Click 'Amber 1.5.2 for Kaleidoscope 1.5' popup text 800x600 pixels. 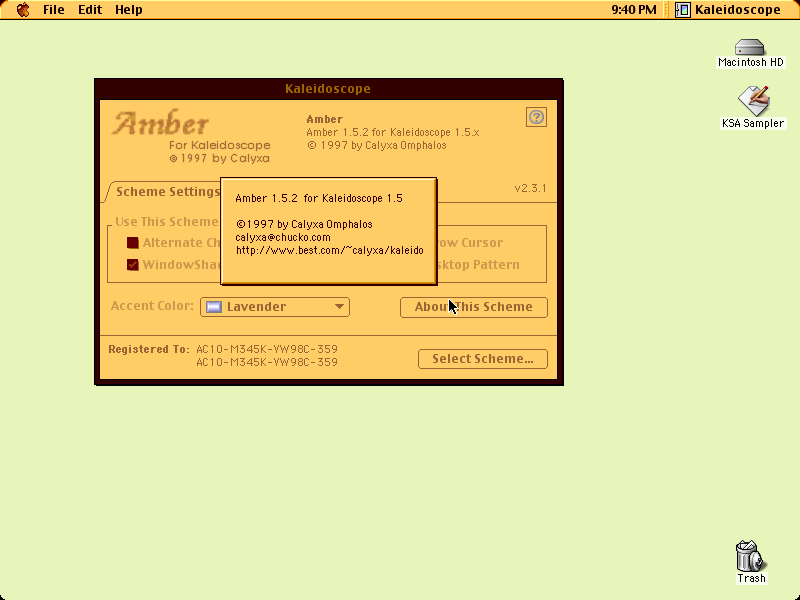pos(319,198)
